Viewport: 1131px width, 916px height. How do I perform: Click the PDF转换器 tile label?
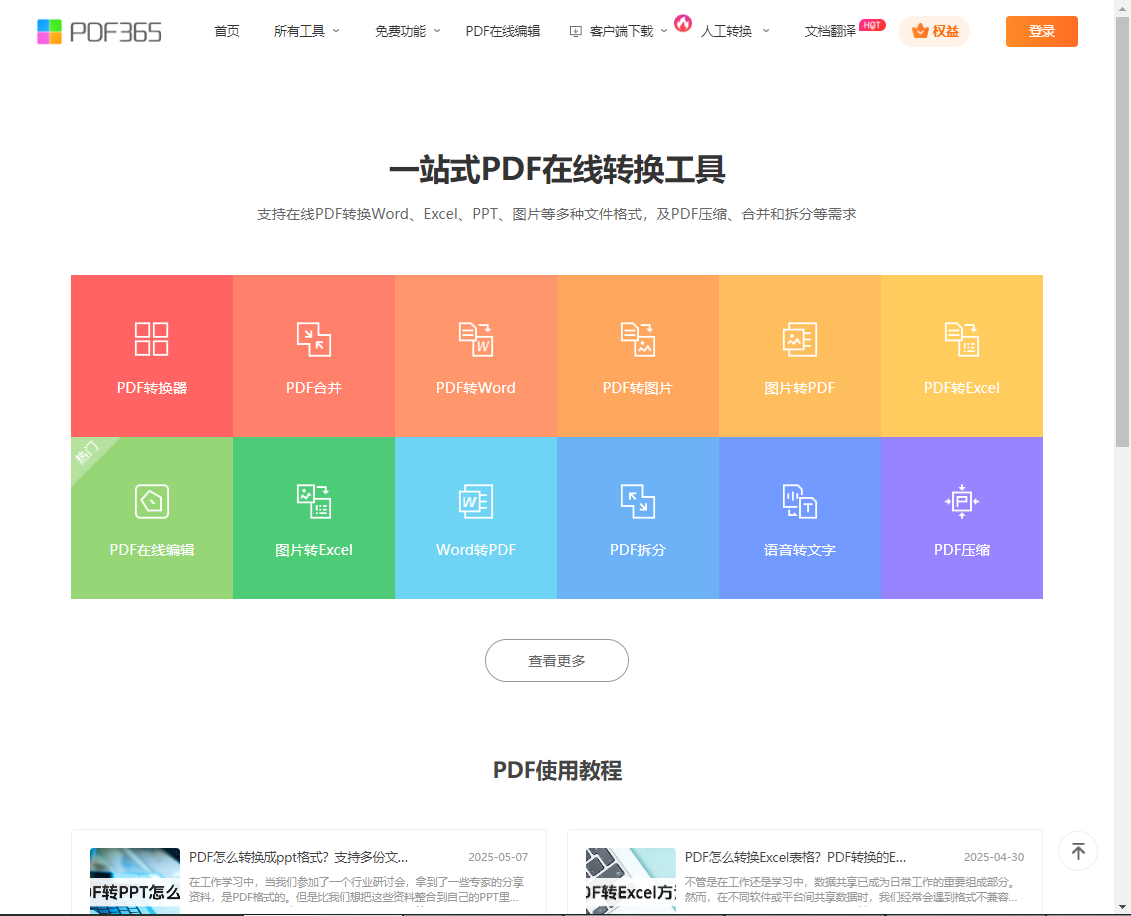point(151,388)
